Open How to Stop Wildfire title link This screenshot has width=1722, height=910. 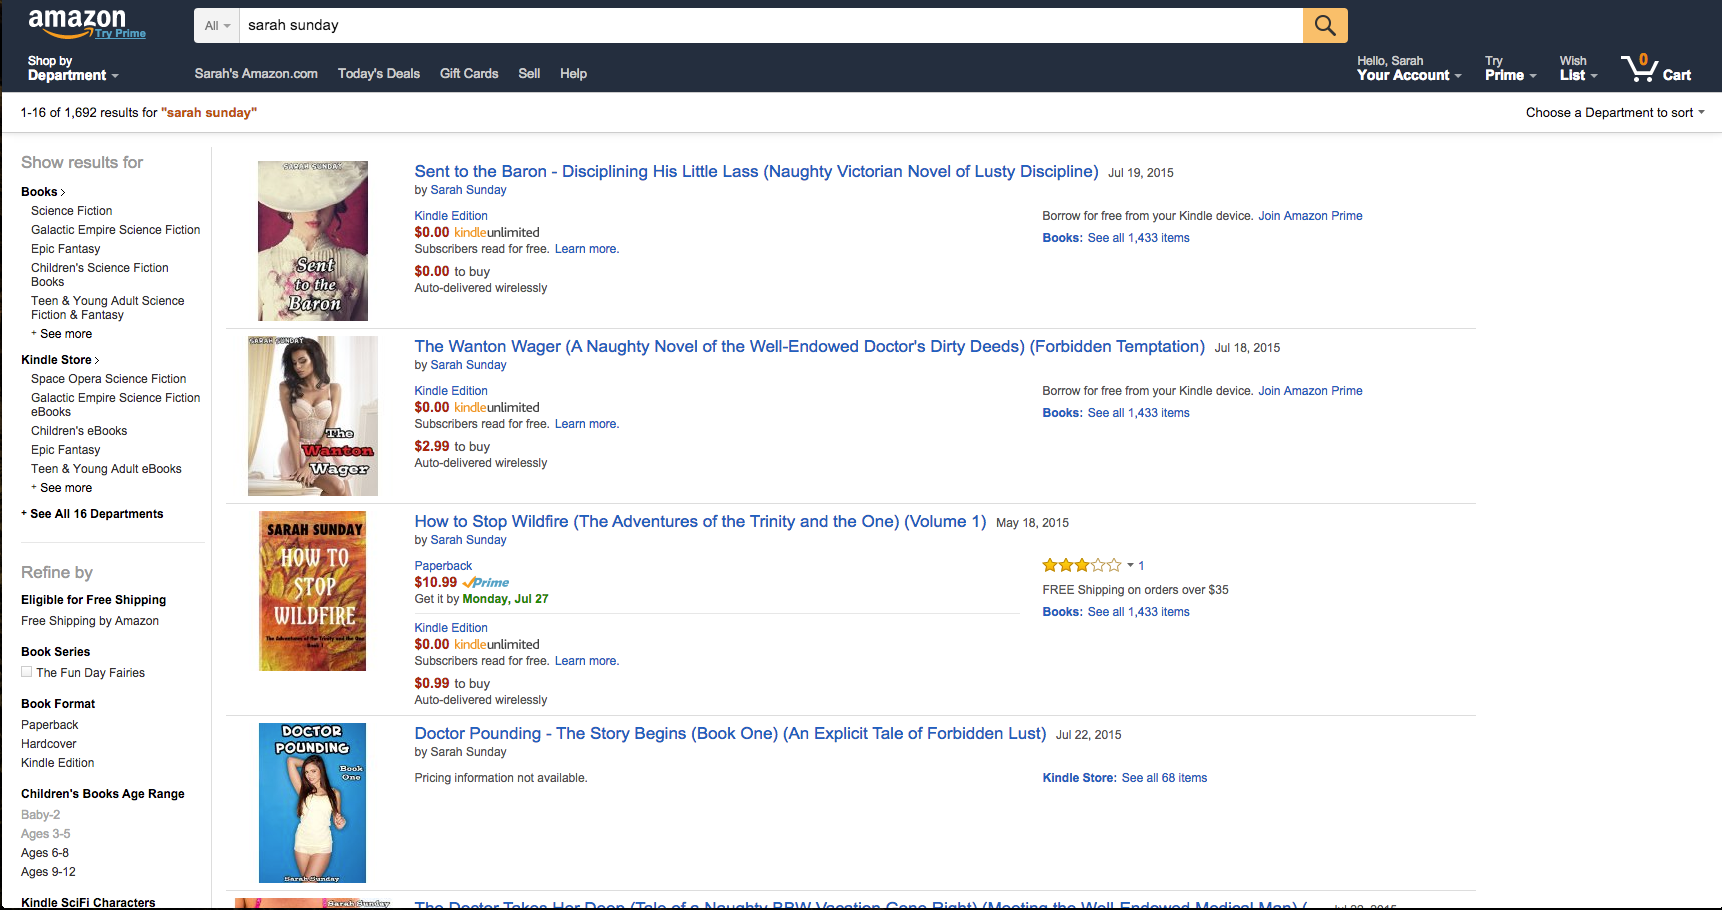point(700,521)
